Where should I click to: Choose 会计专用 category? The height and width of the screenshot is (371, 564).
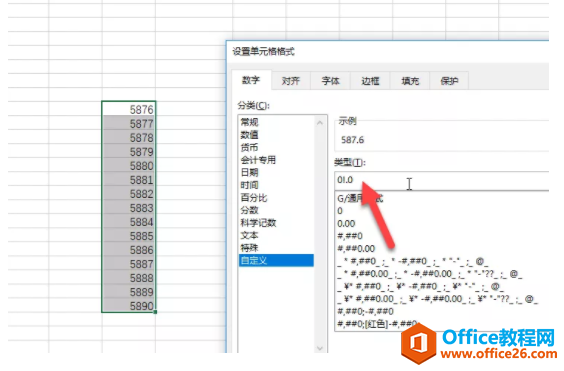(x=276, y=160)
